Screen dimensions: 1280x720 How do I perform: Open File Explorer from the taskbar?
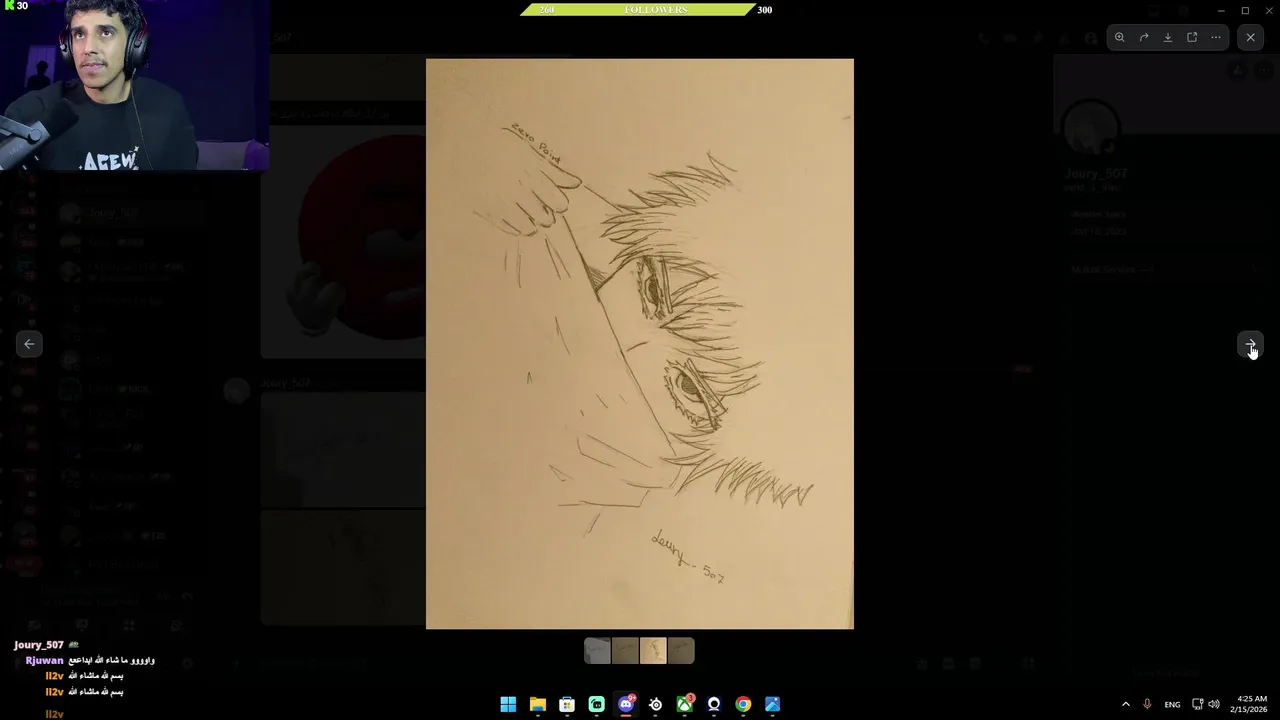click(538, 704)
